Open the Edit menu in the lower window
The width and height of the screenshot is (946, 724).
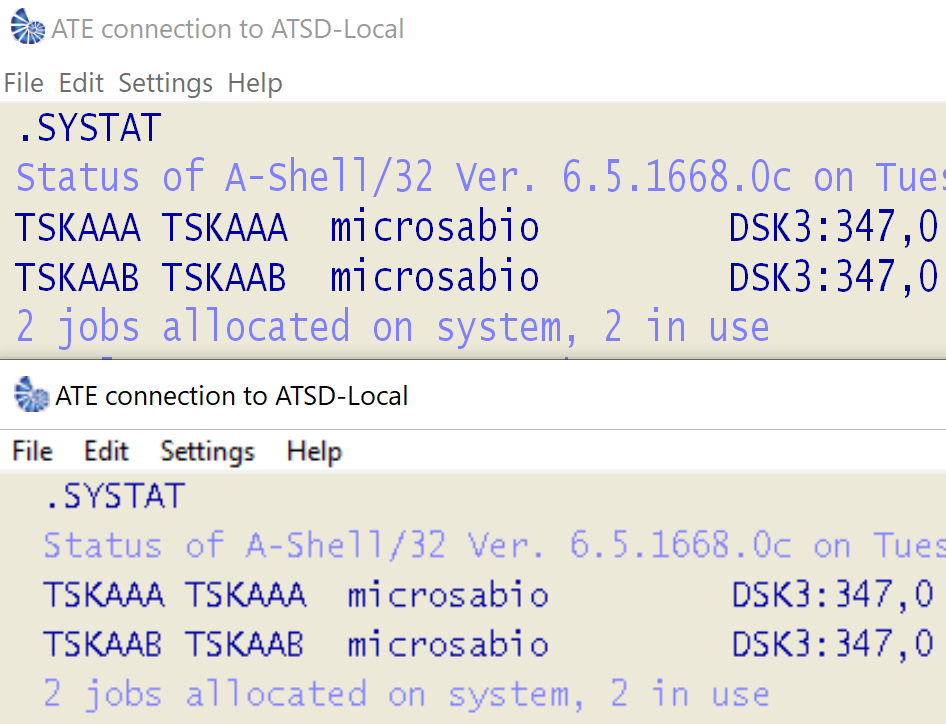click(106, 452)
